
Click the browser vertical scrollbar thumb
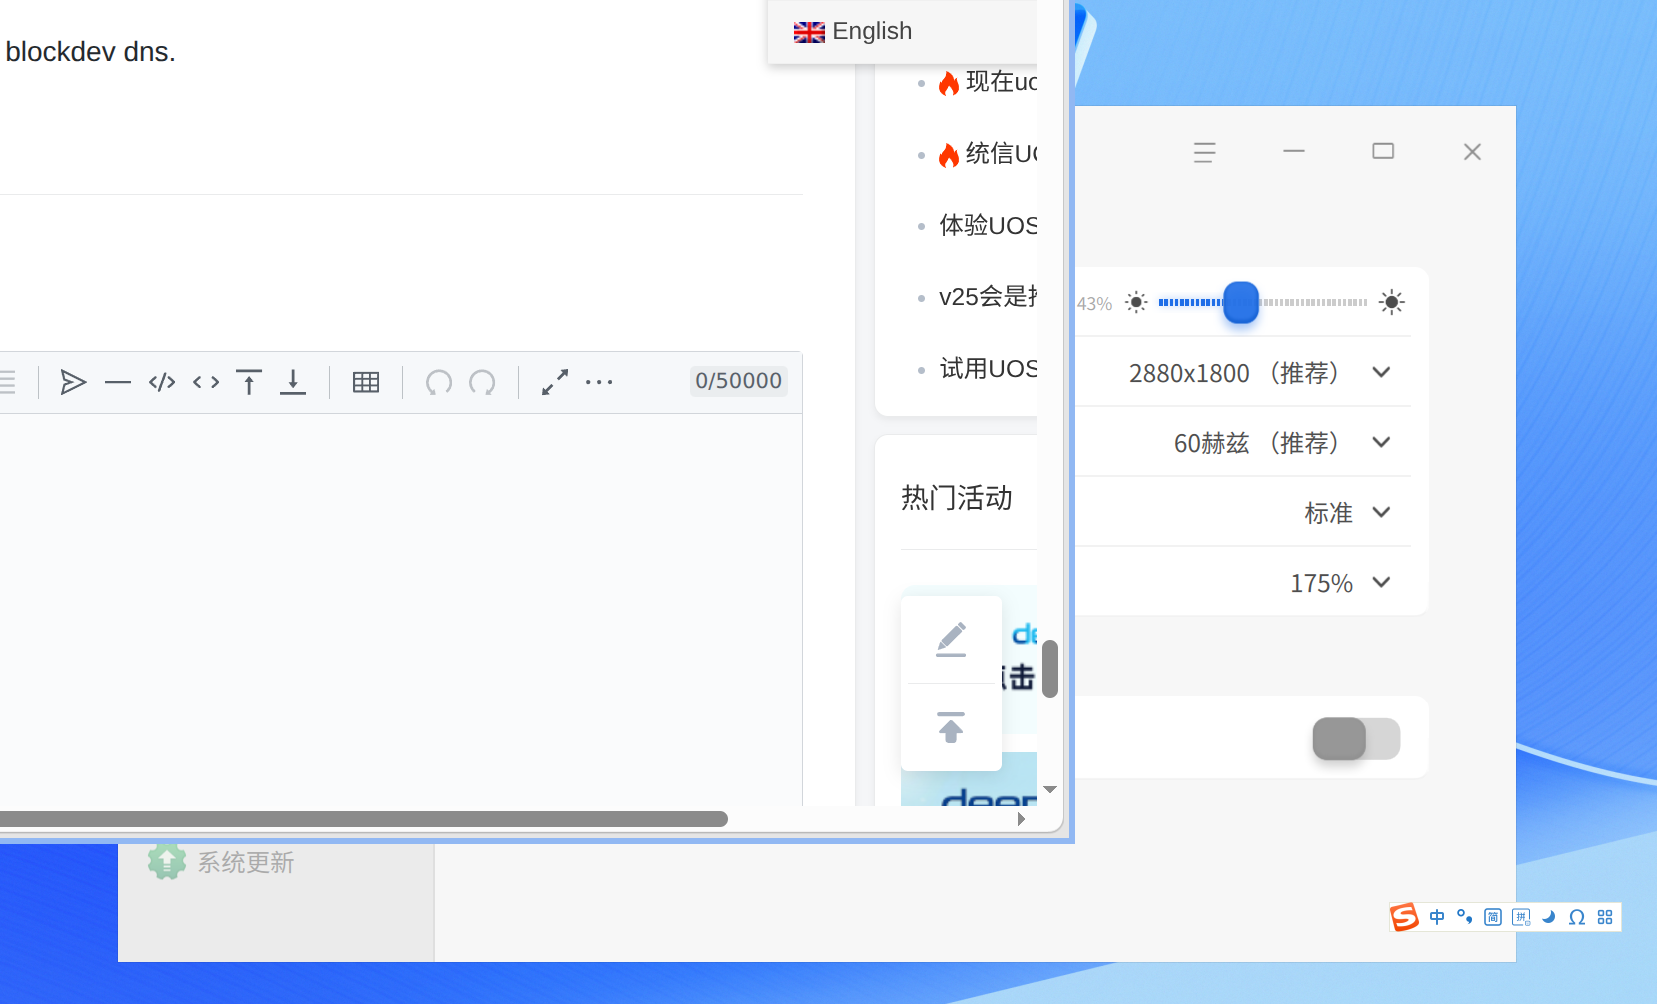pos(1050,669)
